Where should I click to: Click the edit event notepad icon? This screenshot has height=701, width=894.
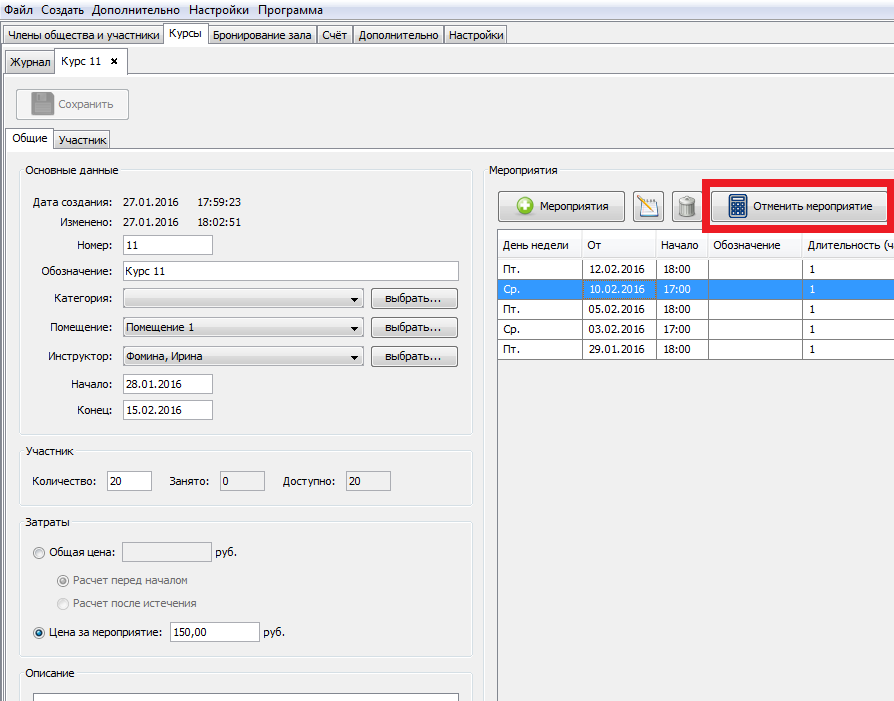(648, 206)
